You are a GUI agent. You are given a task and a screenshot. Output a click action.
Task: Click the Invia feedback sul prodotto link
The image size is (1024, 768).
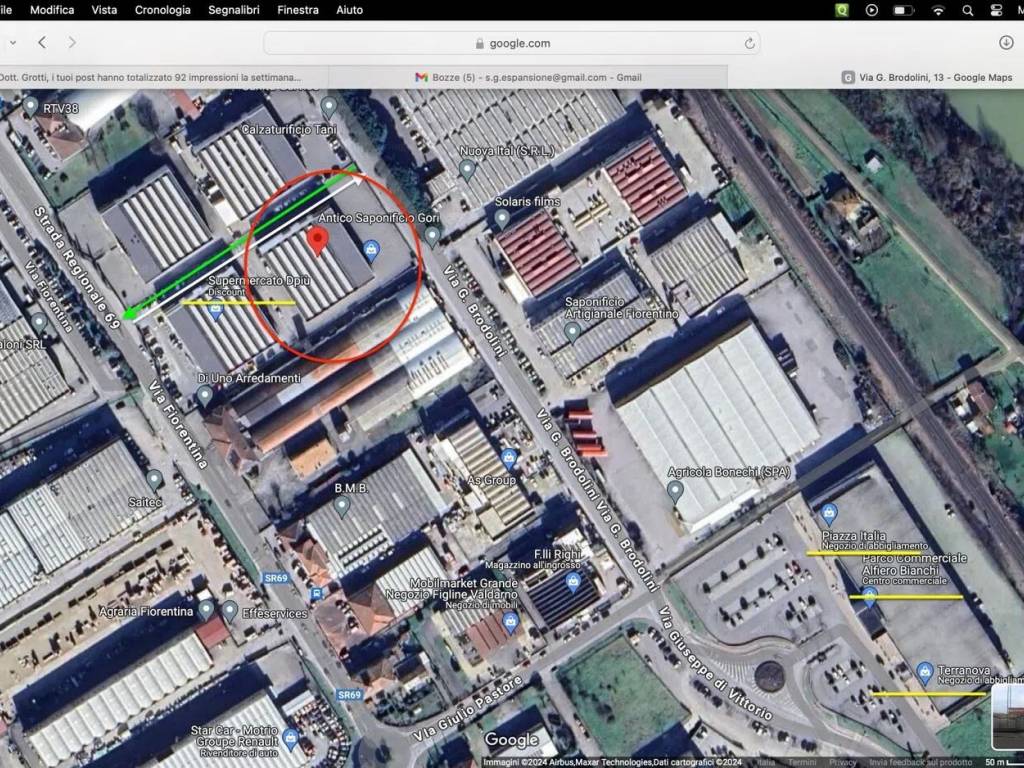pyautogui.click(x=918, y=762)
